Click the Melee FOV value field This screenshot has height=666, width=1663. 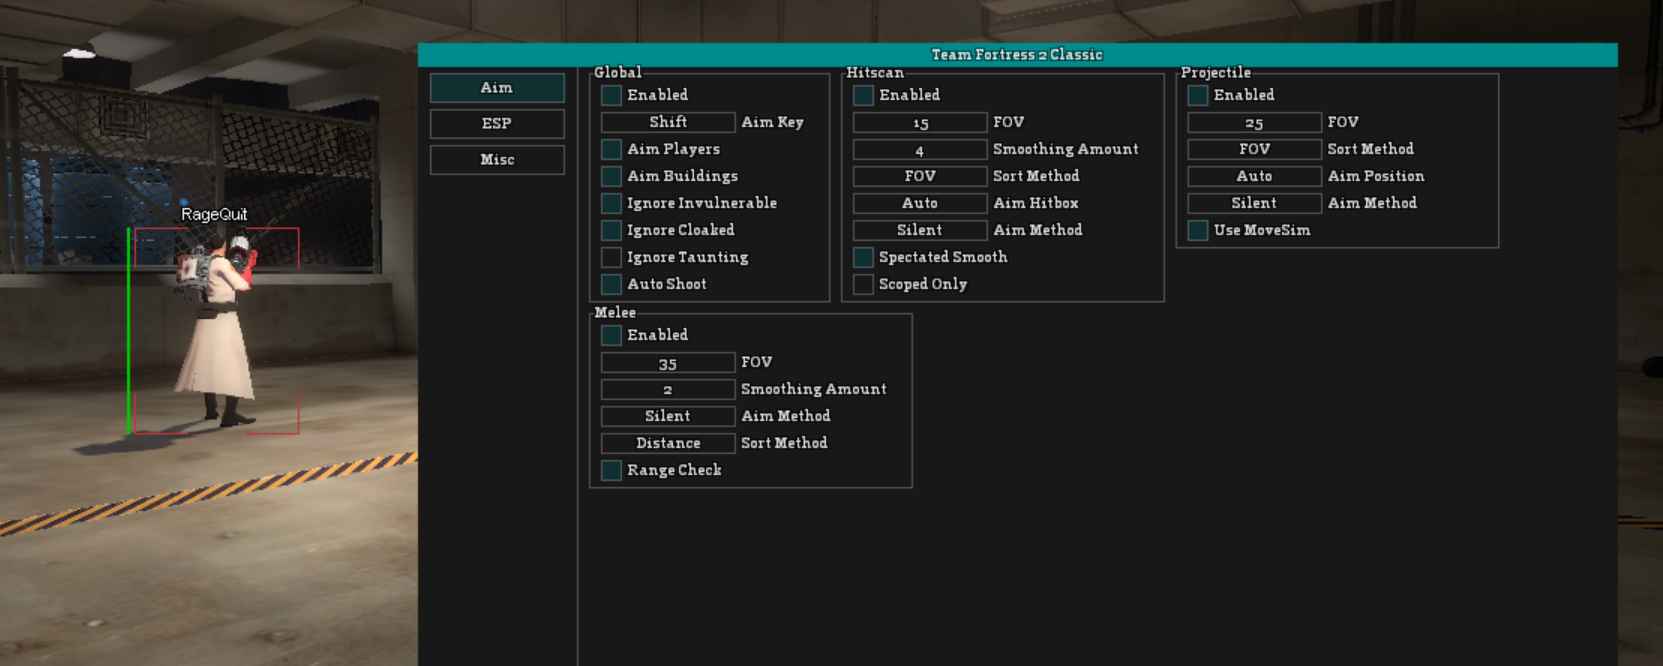click(x=668, y=362)
